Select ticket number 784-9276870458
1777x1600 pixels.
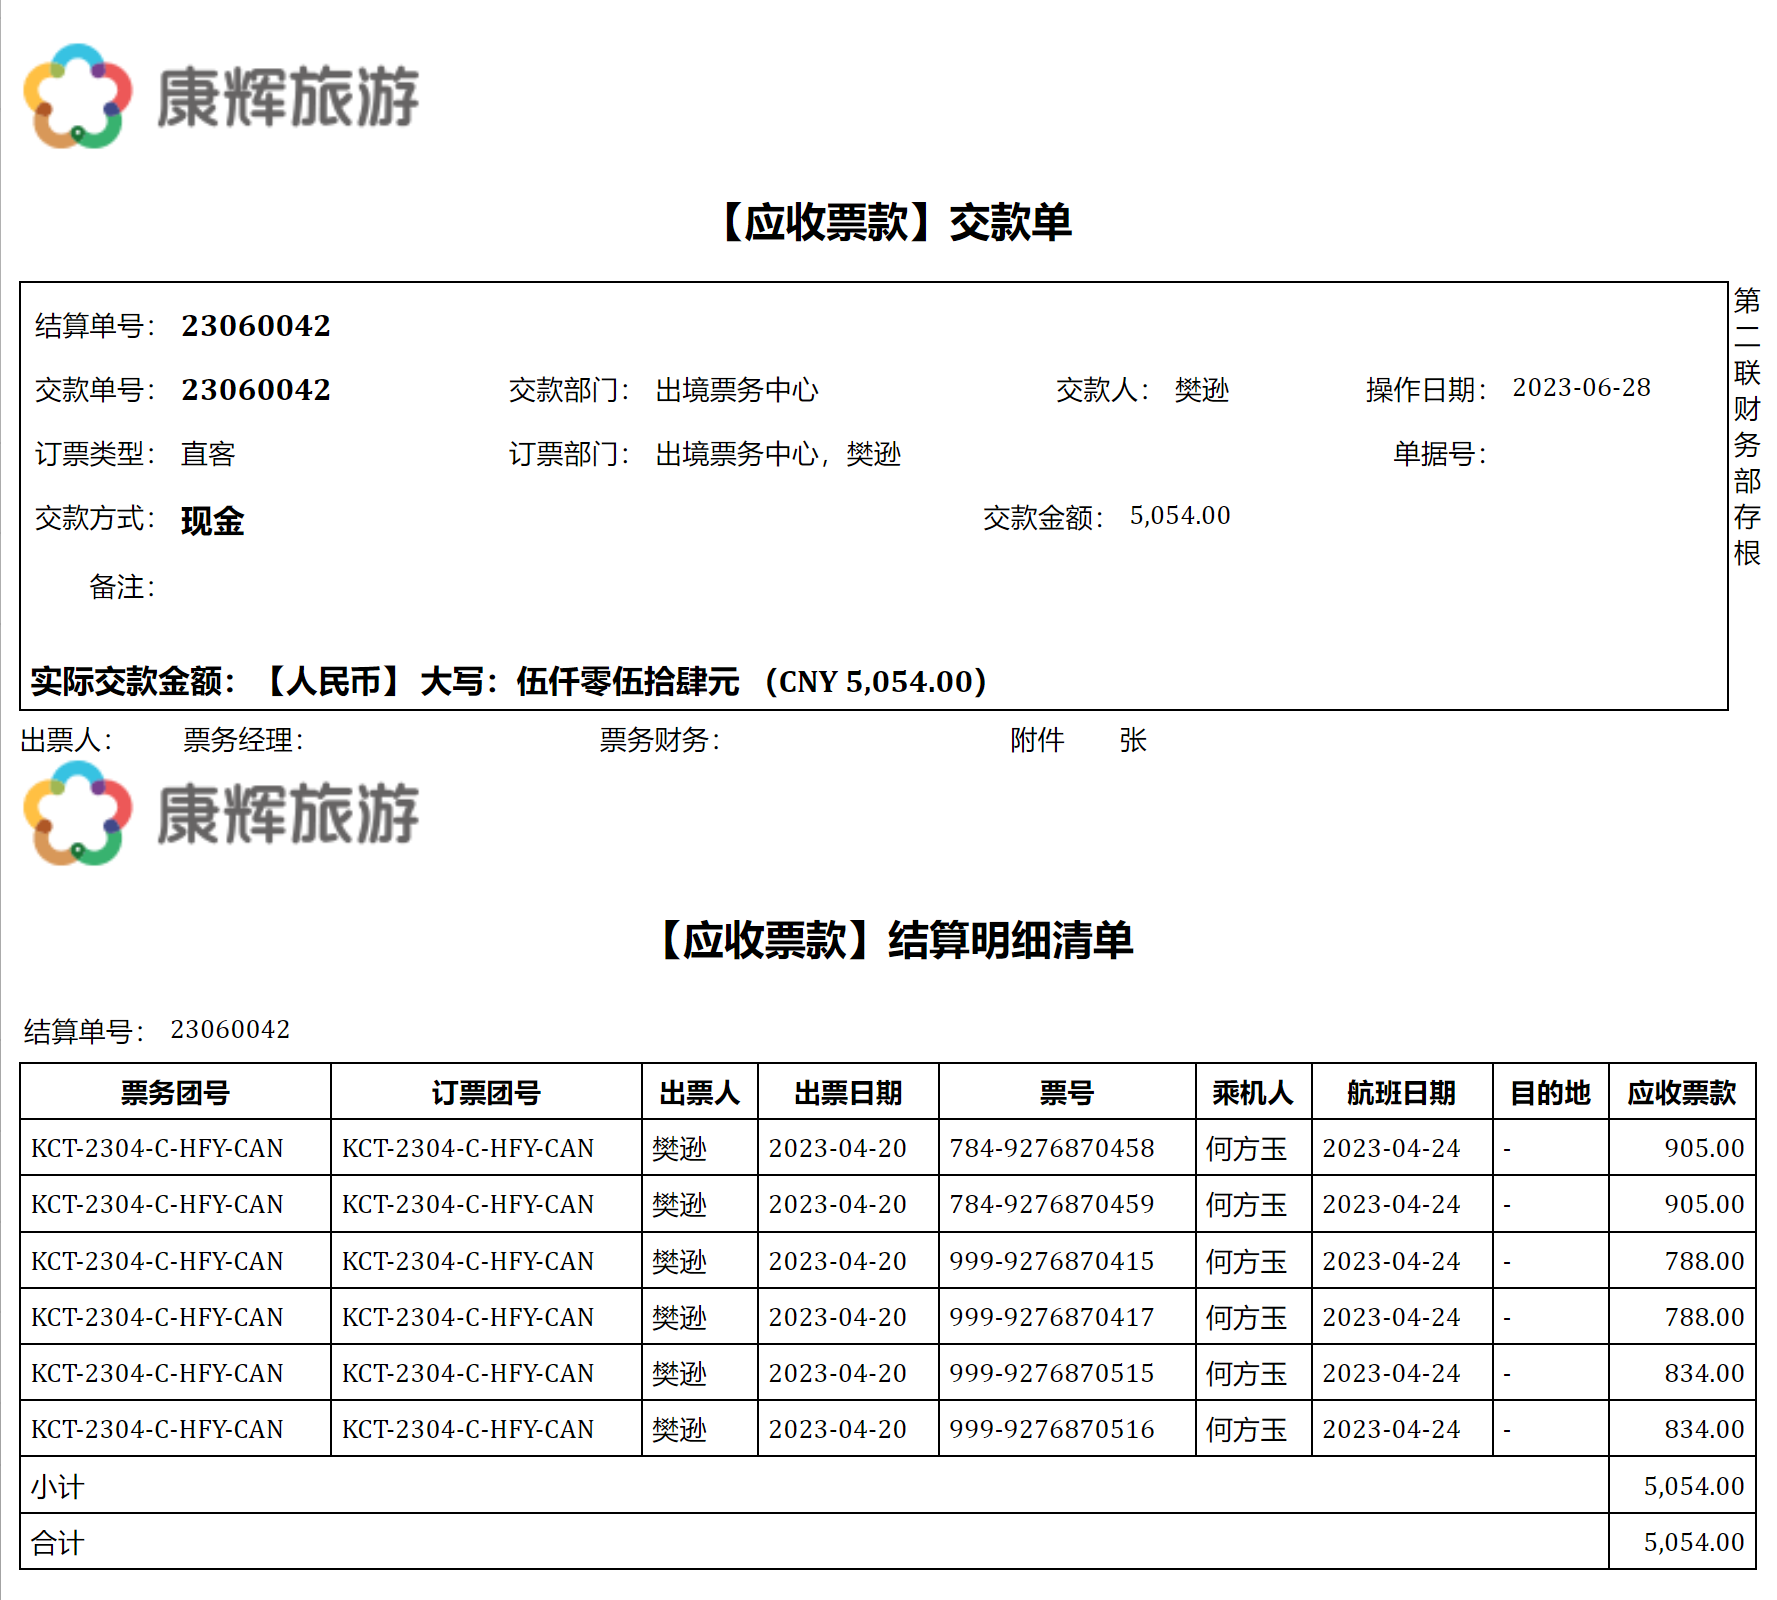click(1051, 1148)
